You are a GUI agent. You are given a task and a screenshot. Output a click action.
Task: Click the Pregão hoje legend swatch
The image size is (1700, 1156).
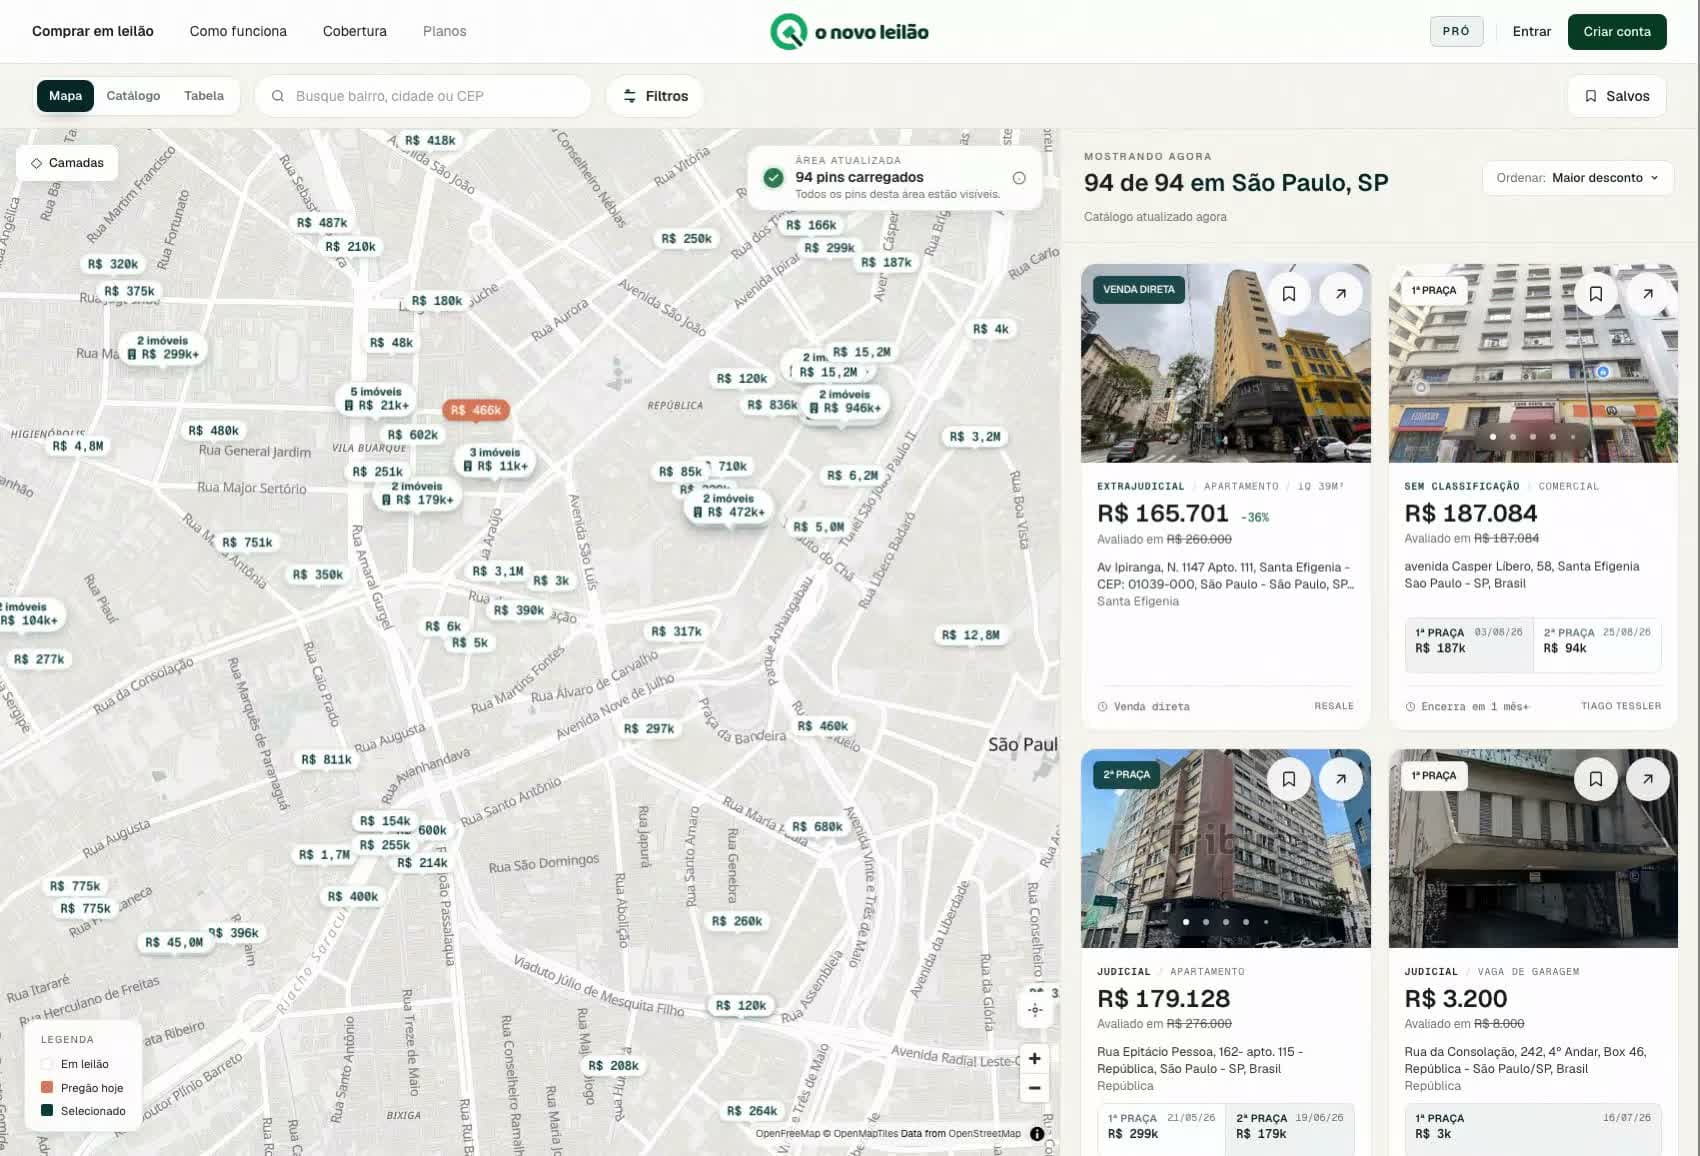47,1087
